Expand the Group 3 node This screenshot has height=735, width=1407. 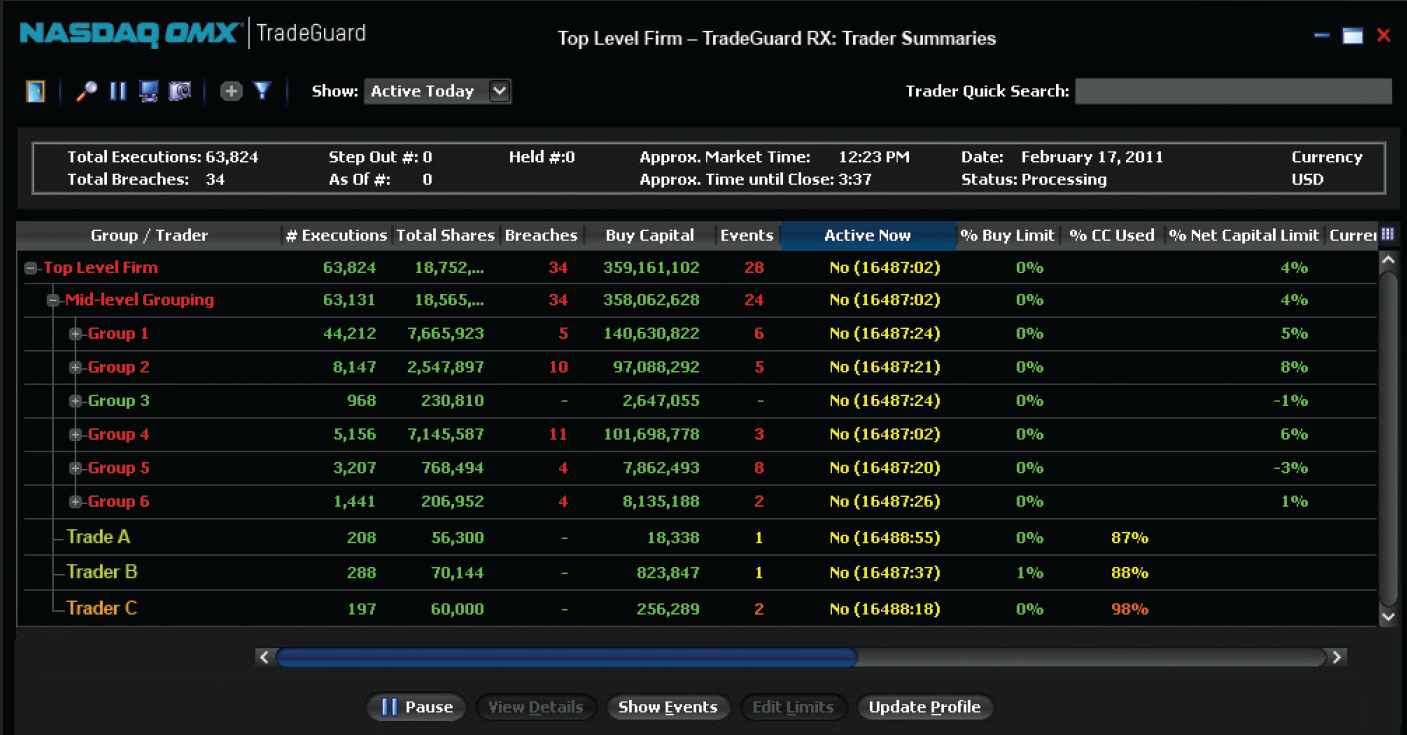(75, 401)
